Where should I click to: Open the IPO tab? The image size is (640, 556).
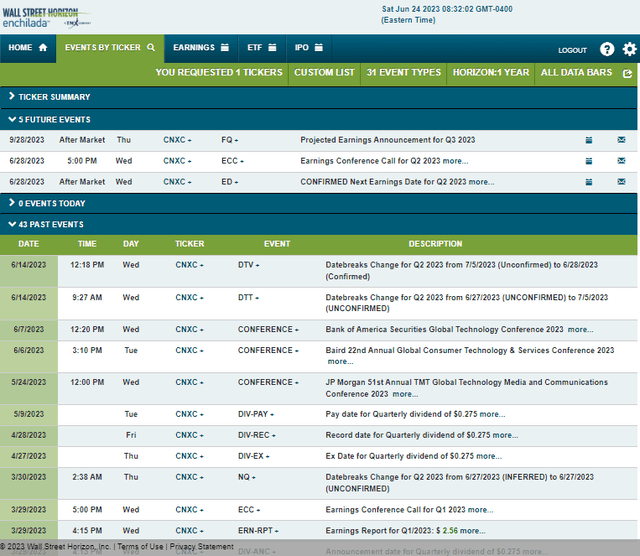tap(309, 48)
